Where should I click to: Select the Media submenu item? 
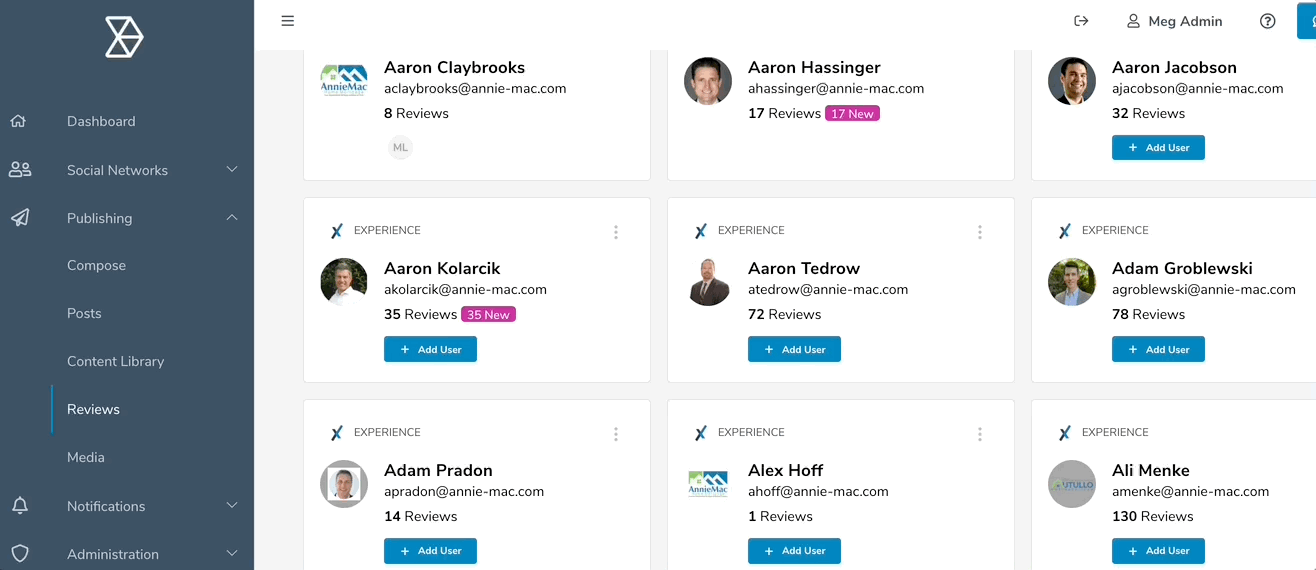86,458
